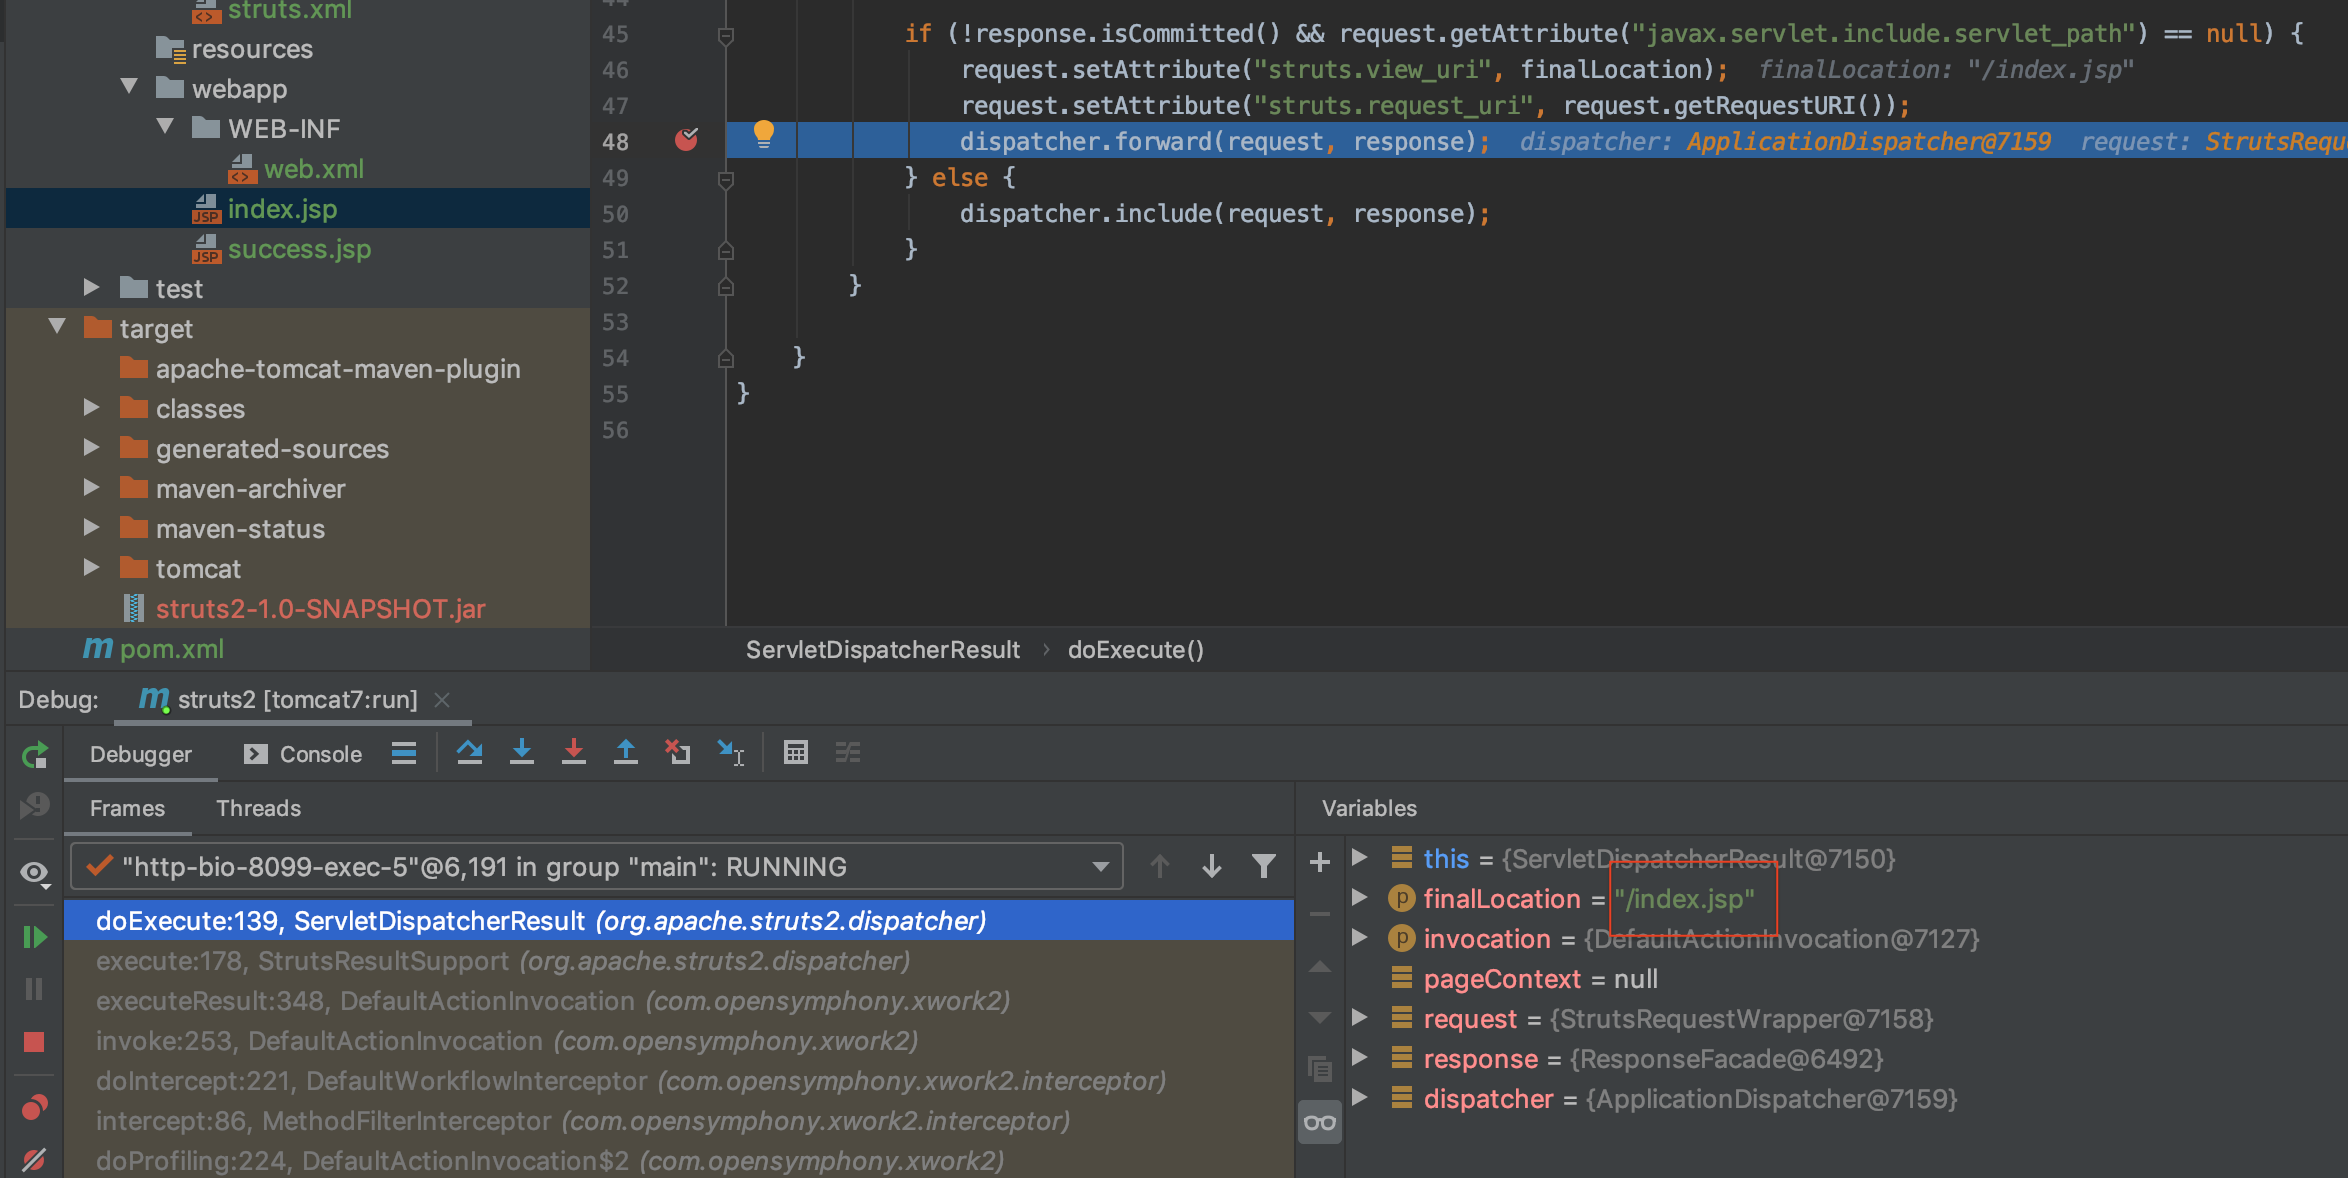The width and height of the screenshot is (2348, 1178).
Task: Click the Step Out icon
Action: tap(626, 752)
